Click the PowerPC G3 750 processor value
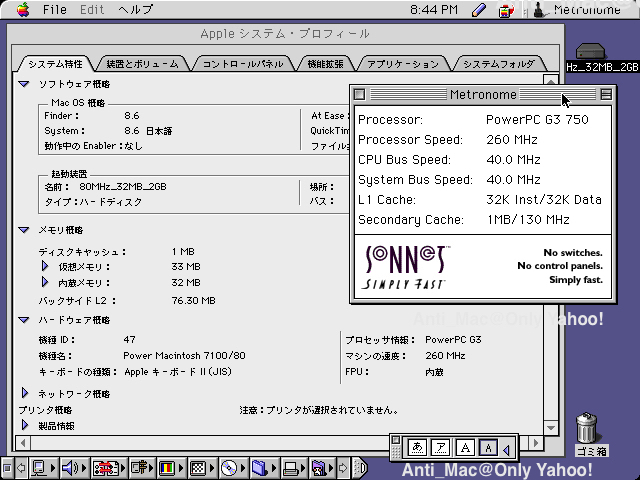 coord(537,120)
